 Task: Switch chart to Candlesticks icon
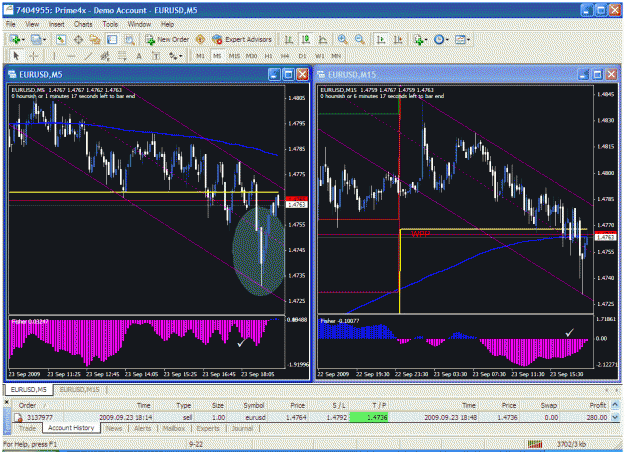[305, 39]
